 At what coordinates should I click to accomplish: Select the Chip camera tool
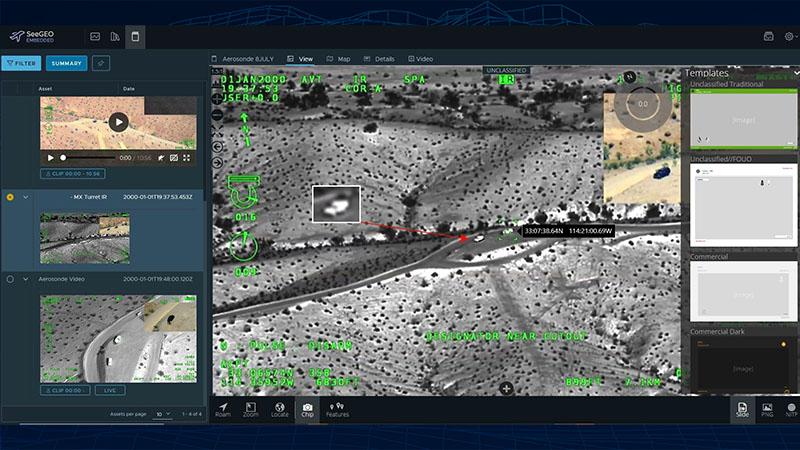[x=307, y=410]
